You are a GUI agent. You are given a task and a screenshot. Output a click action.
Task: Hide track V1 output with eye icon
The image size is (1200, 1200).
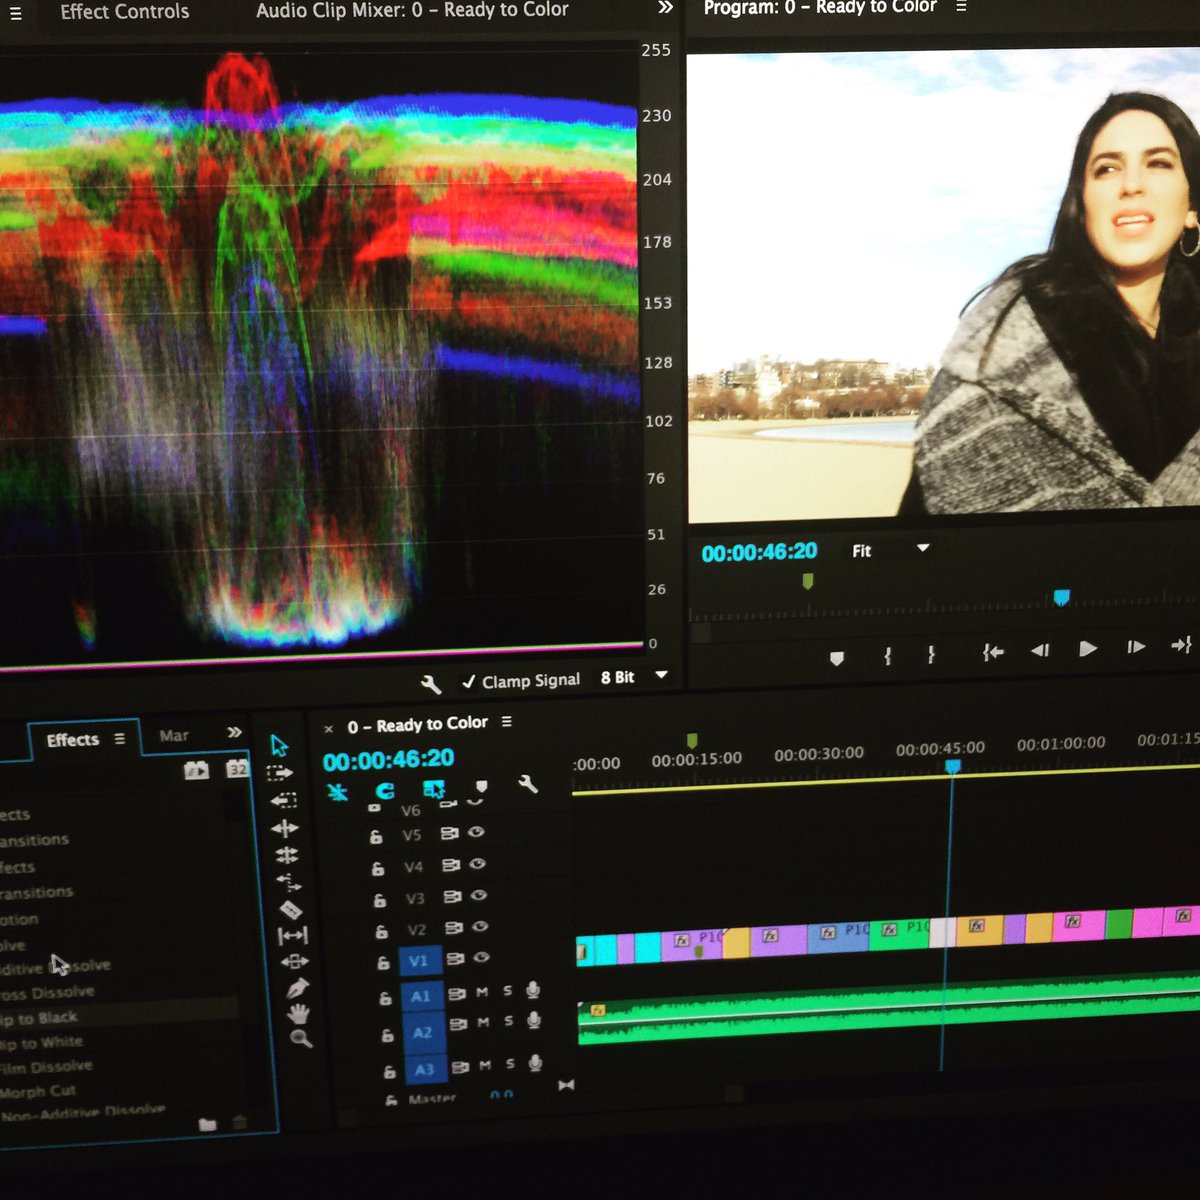(481, 958)
